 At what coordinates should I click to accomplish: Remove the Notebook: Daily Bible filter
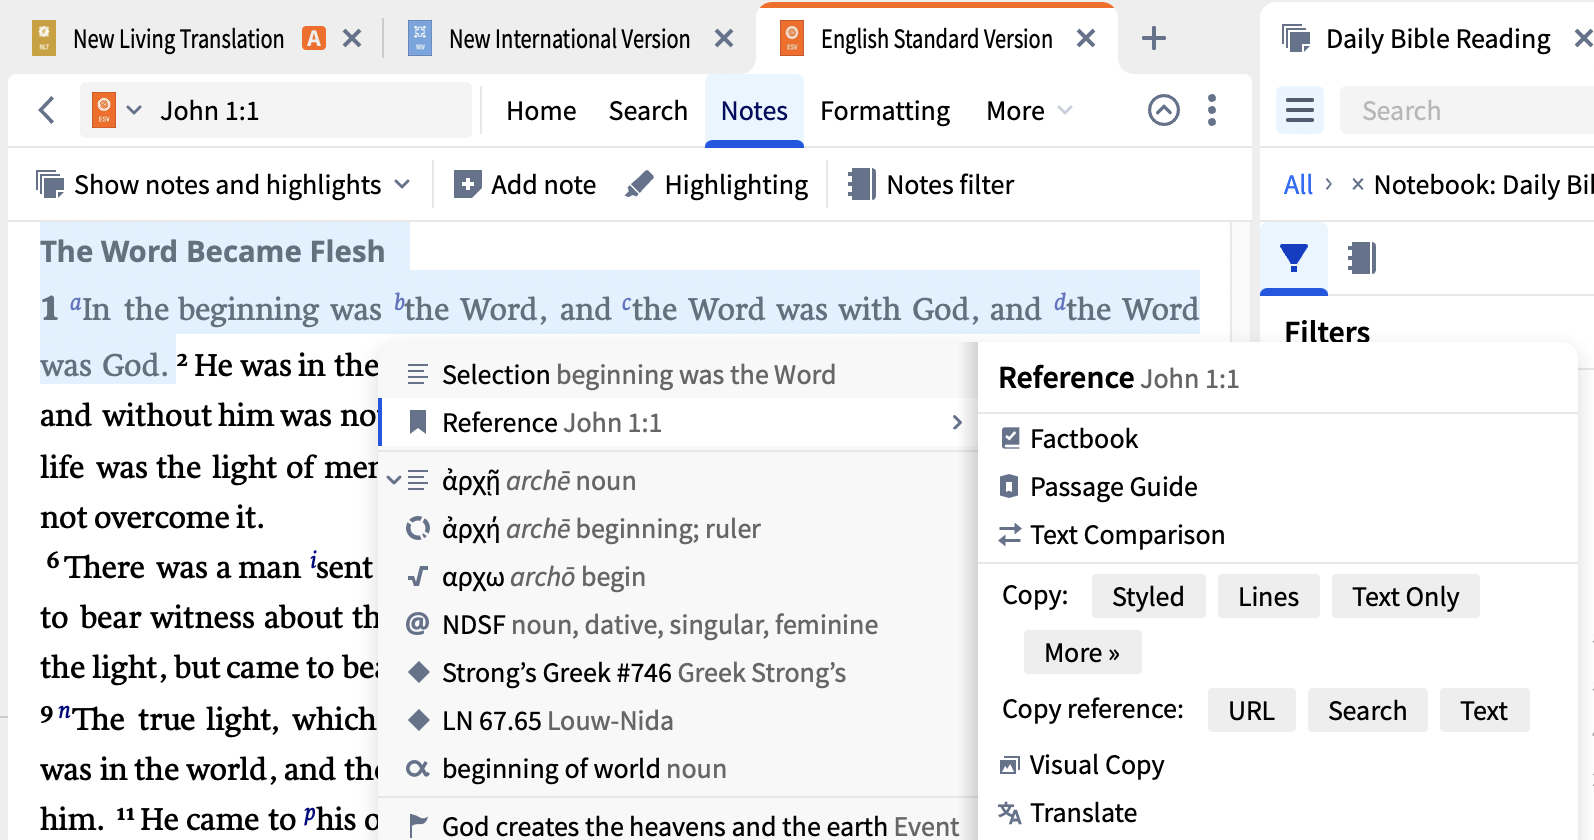coord(1357,184)
